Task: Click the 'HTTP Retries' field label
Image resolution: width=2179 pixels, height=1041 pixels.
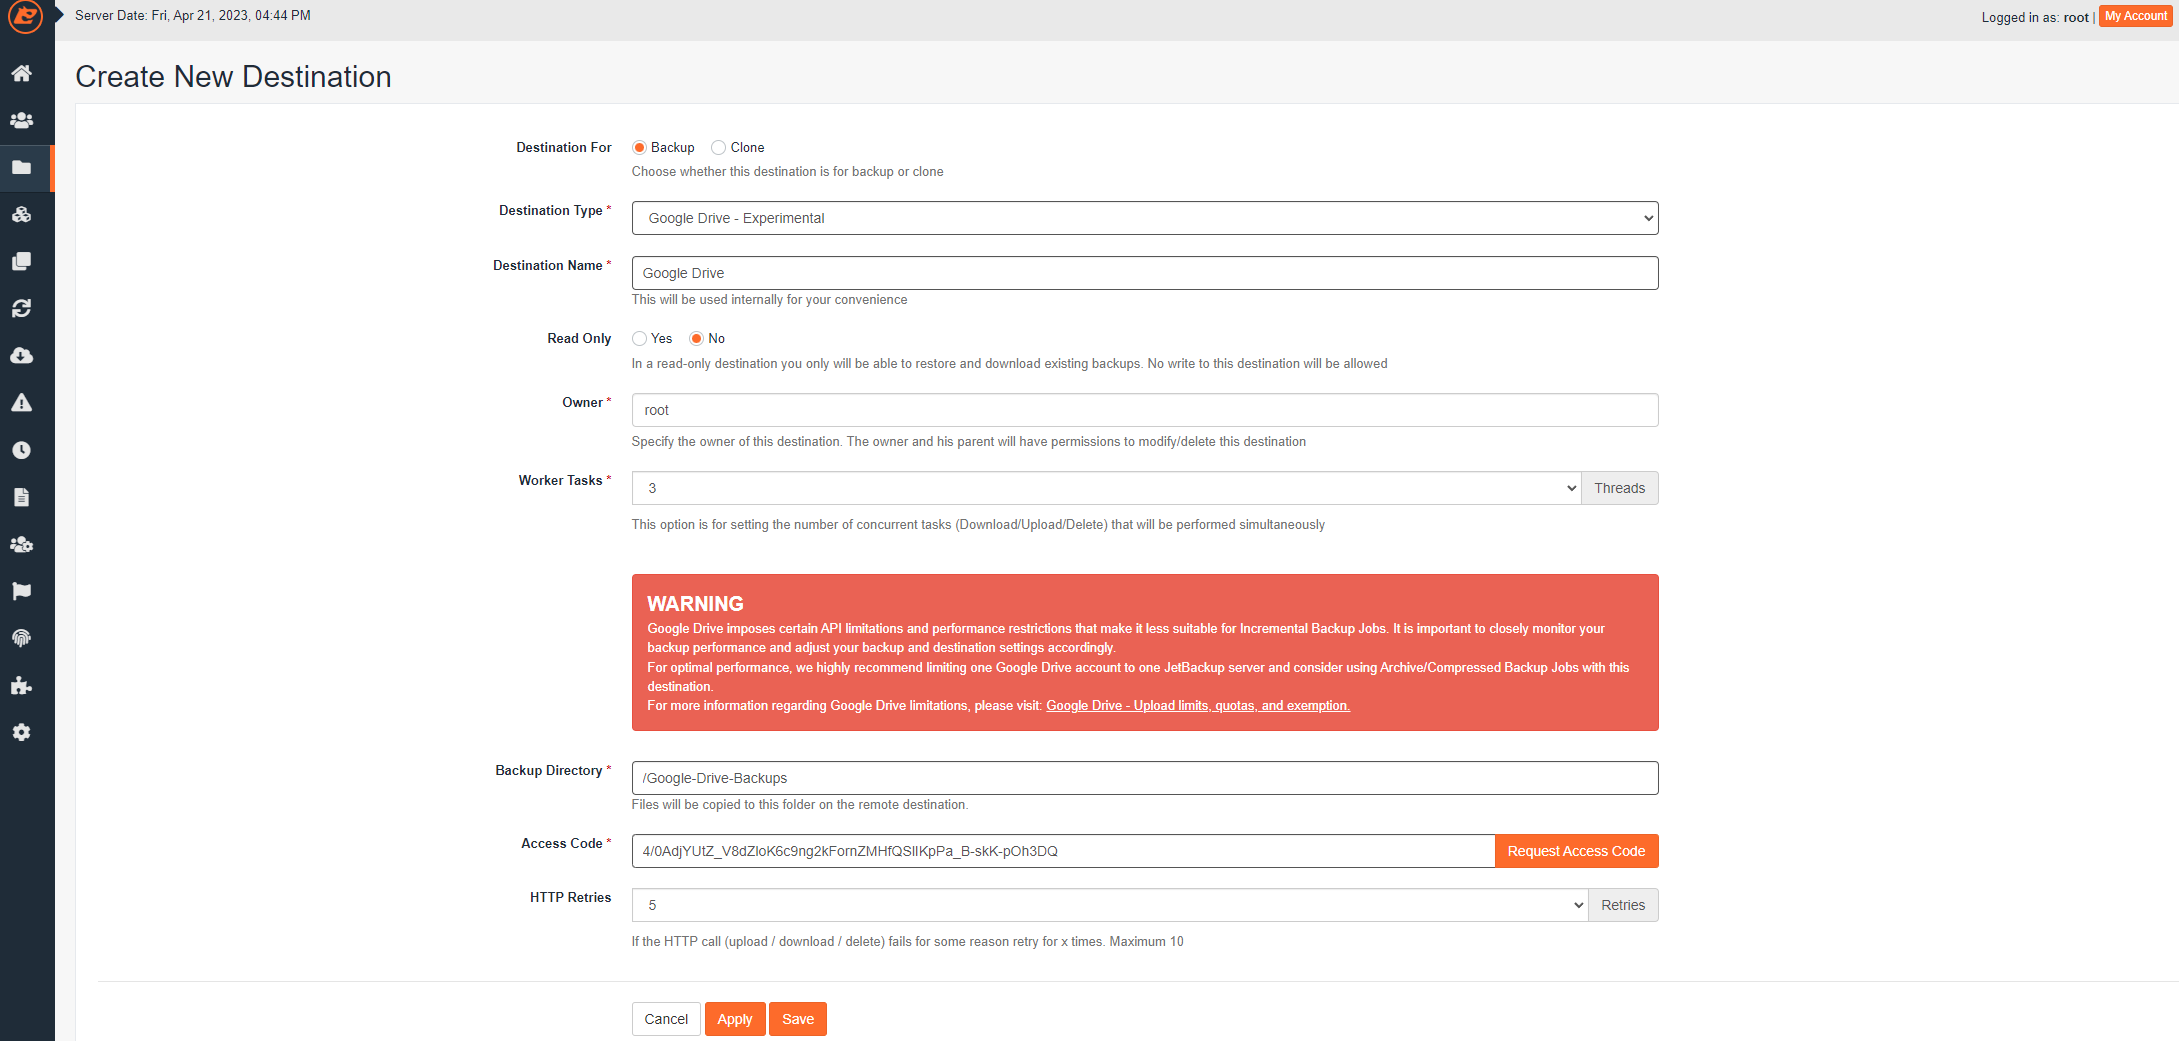Action: pos(570,898)
